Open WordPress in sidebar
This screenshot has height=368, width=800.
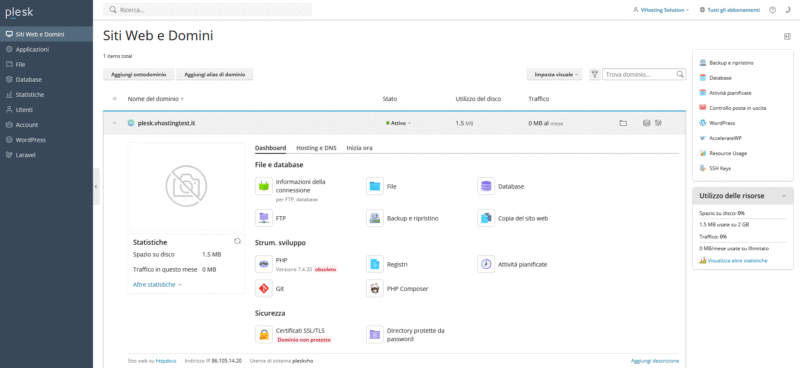click(x=46, y=140)
